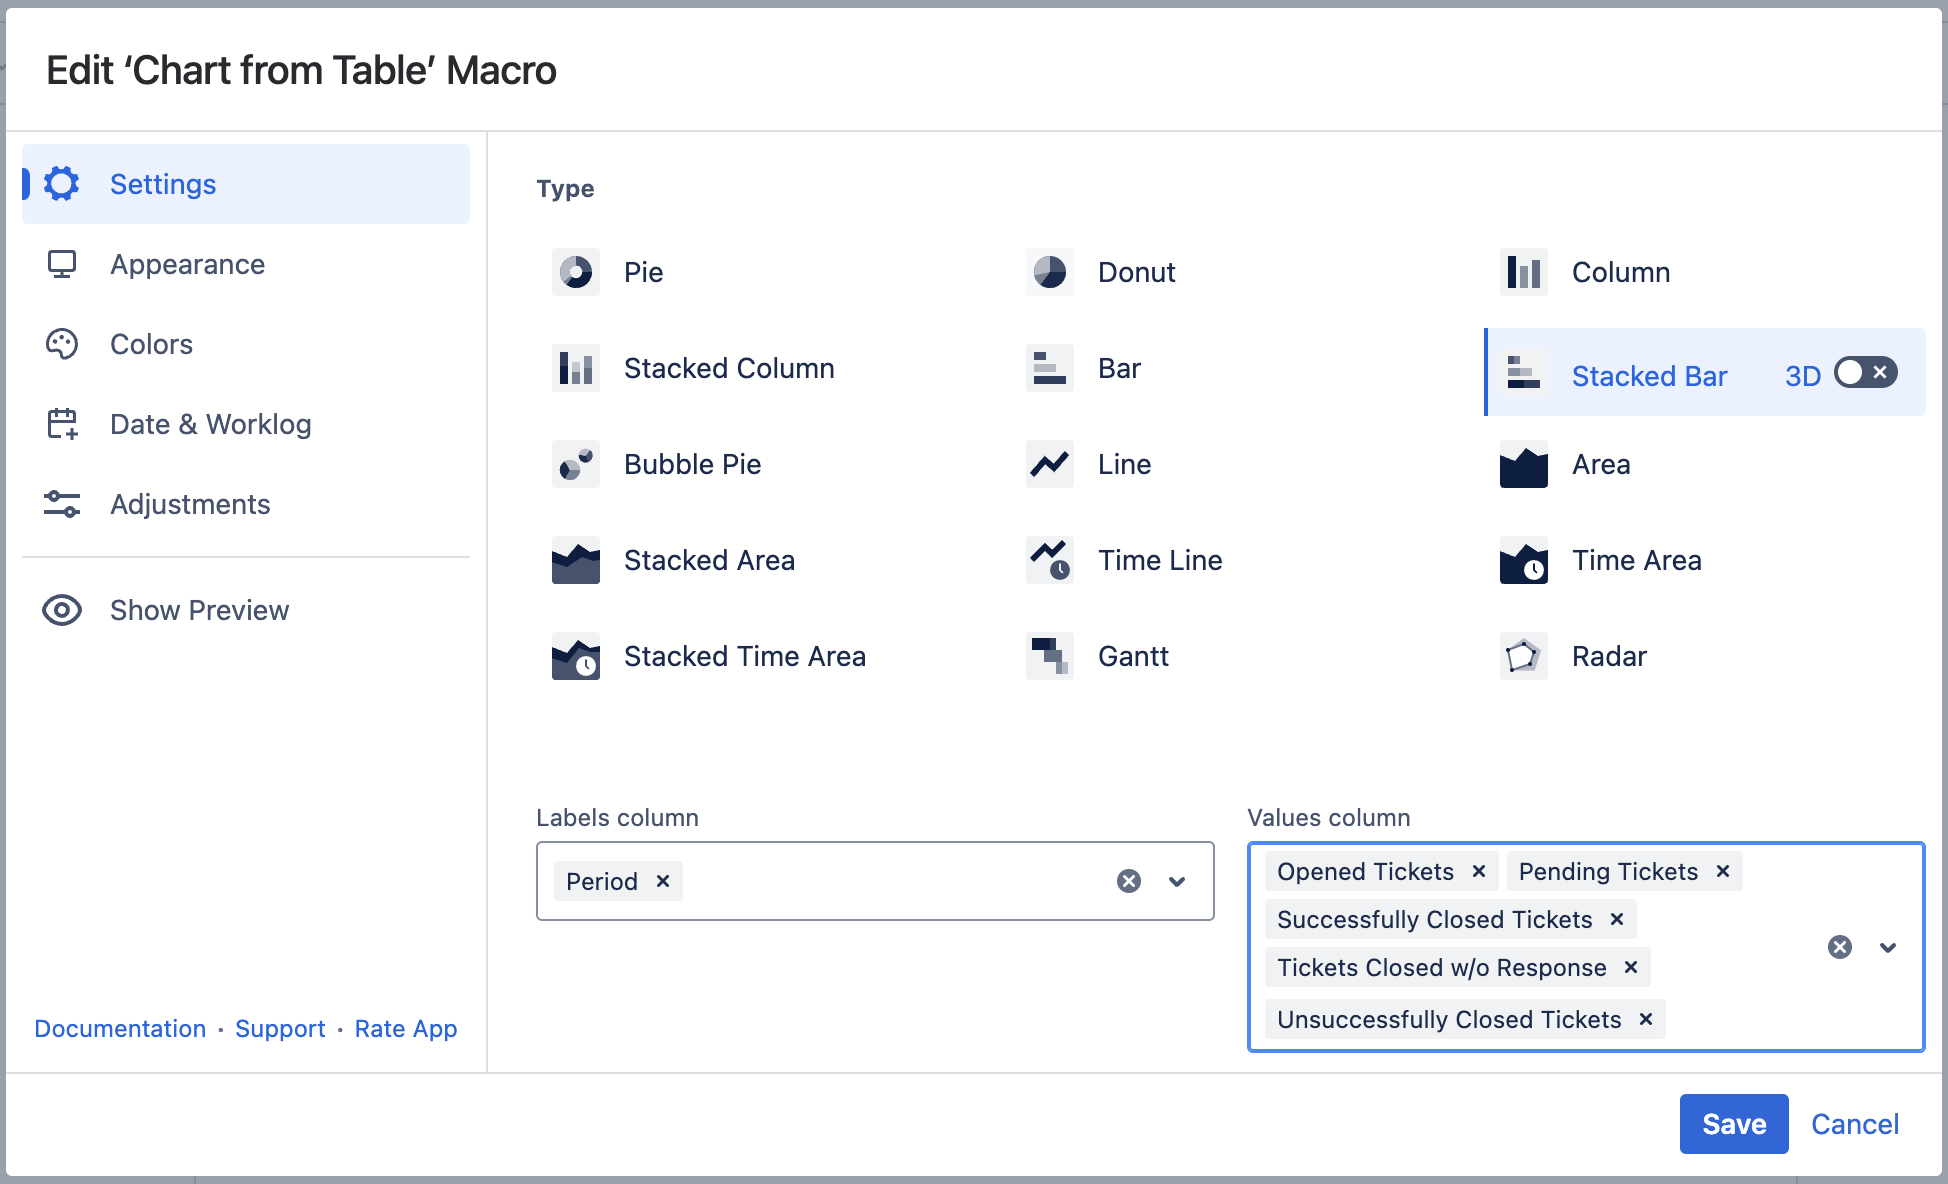Image resolution: width=1948 pixels, height=1184 pixels.
Task: Choose the Bubble Pie chart icon
Action: point(576,464)
